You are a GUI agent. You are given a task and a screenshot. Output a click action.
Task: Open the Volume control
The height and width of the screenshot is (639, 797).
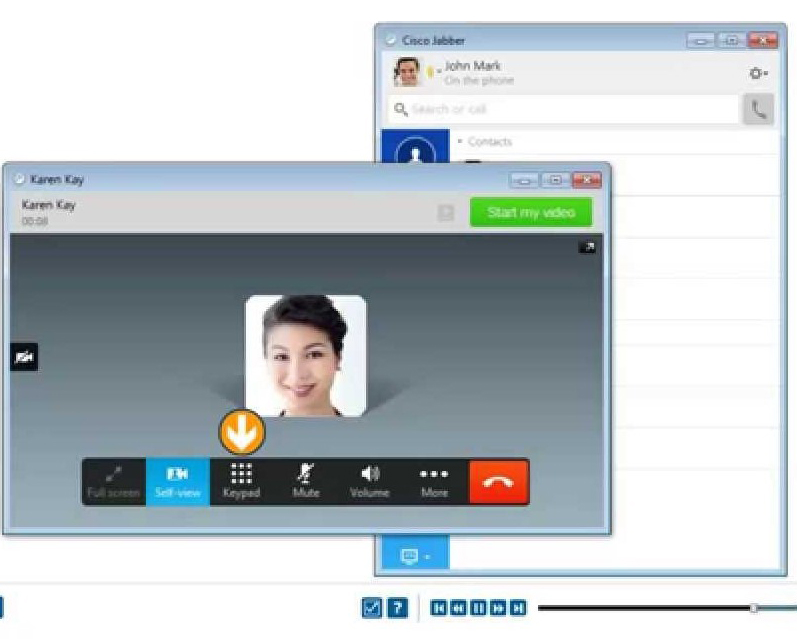tap(370, 481)
